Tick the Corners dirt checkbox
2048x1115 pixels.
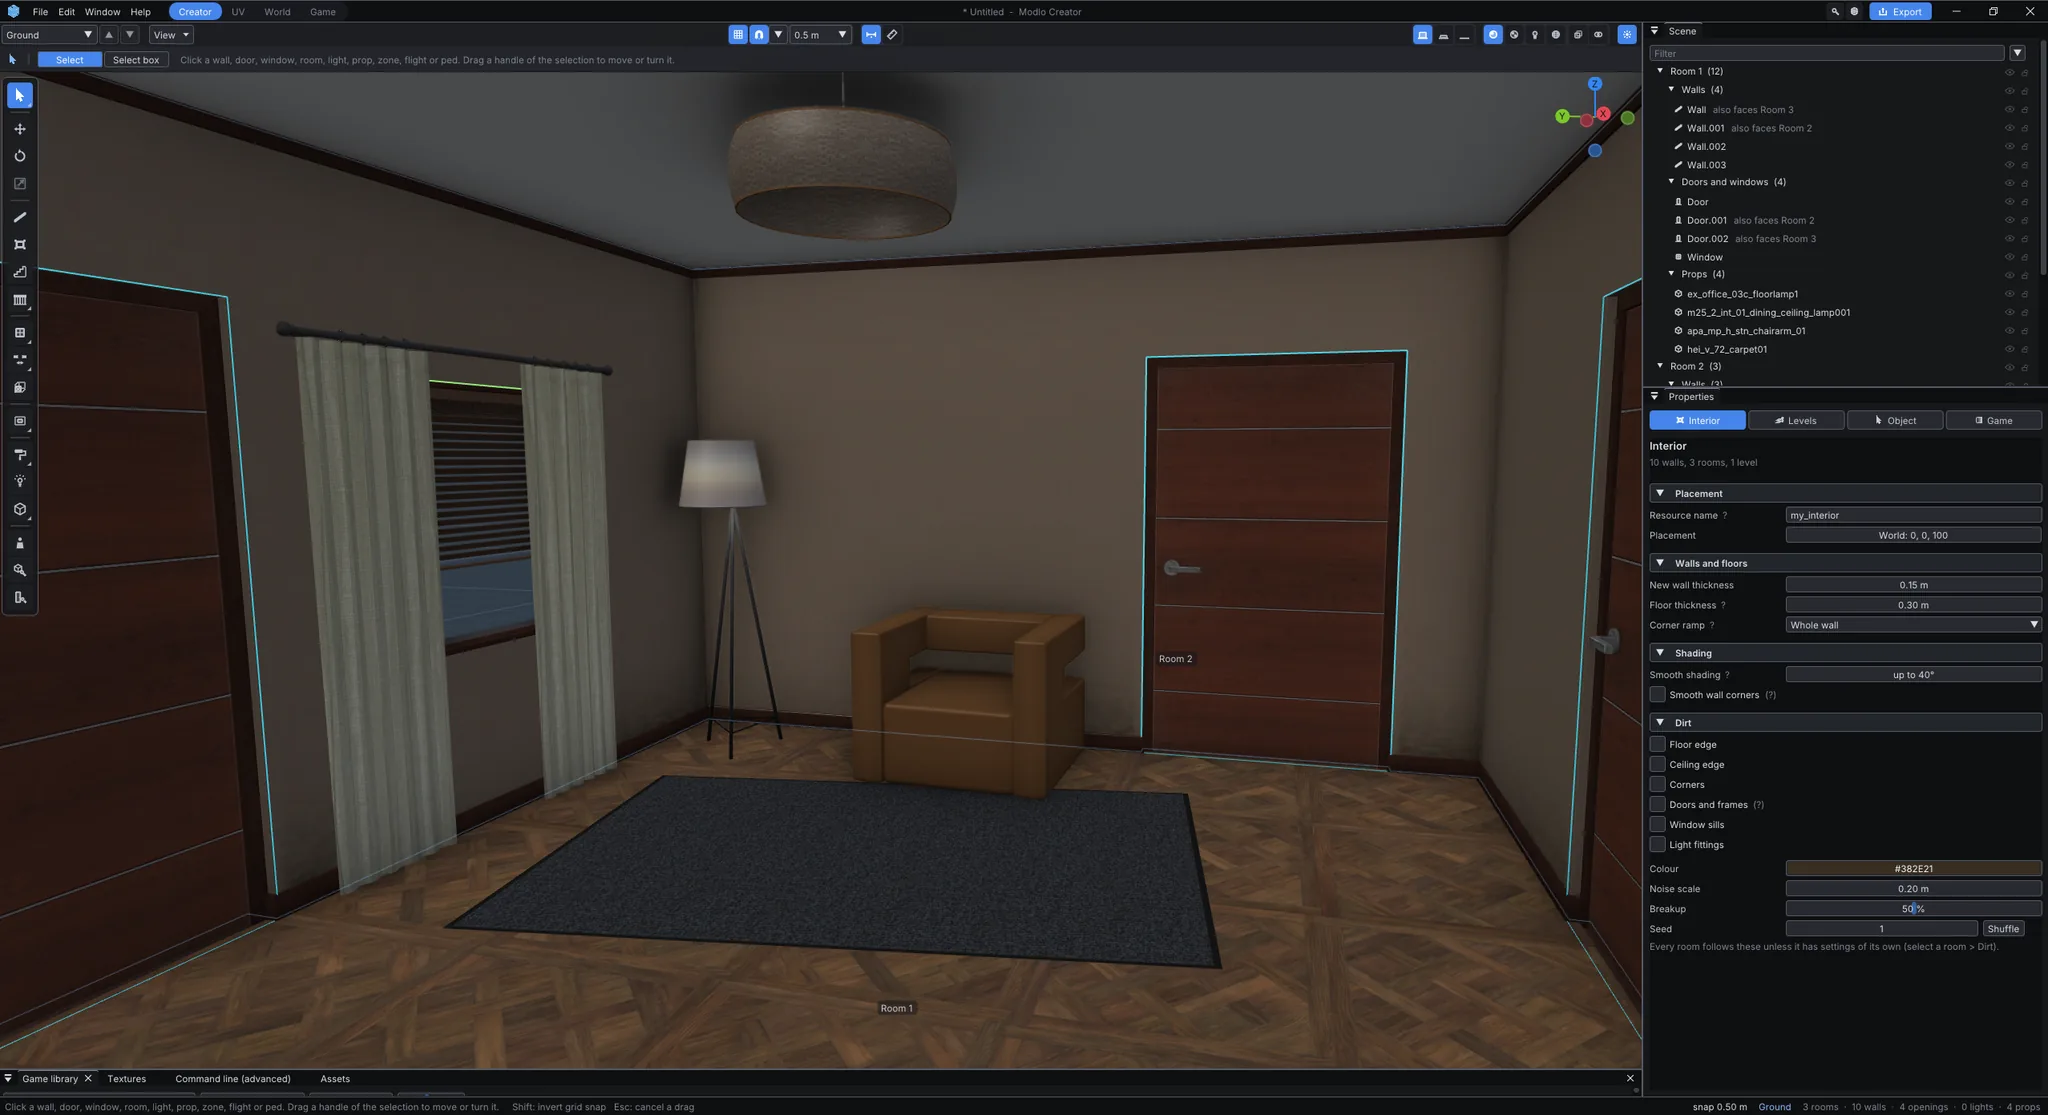tap(1658, 785)
